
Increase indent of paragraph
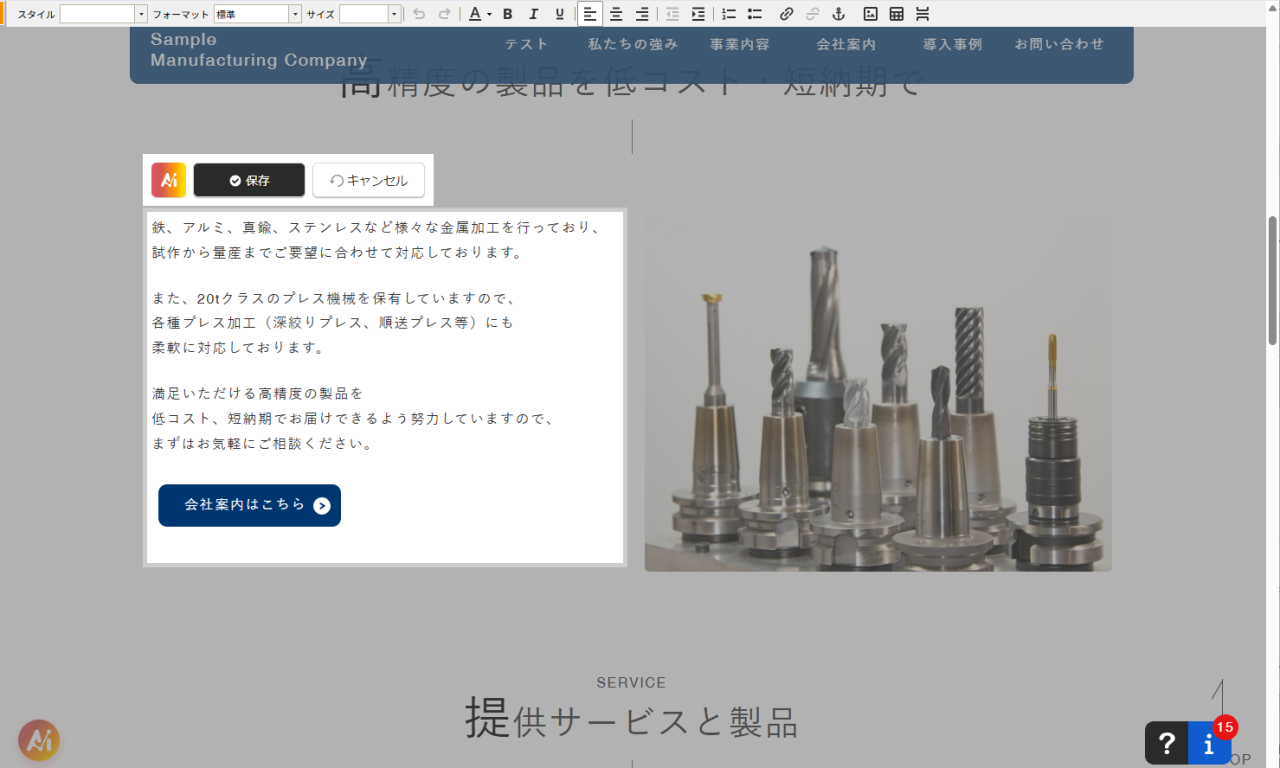pos(698,14)
